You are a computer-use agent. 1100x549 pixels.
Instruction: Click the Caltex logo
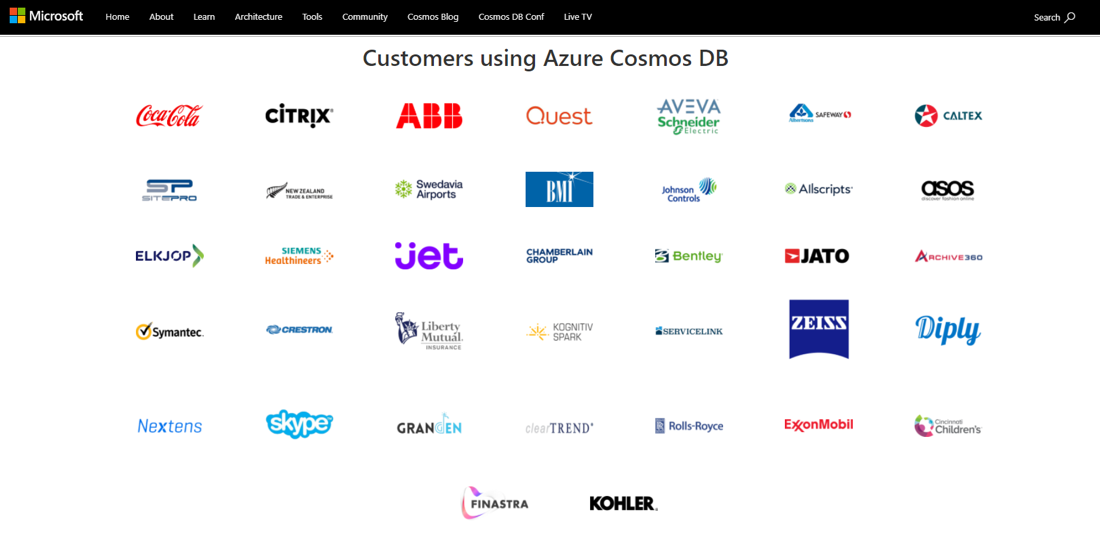click(x=948, y=116)
